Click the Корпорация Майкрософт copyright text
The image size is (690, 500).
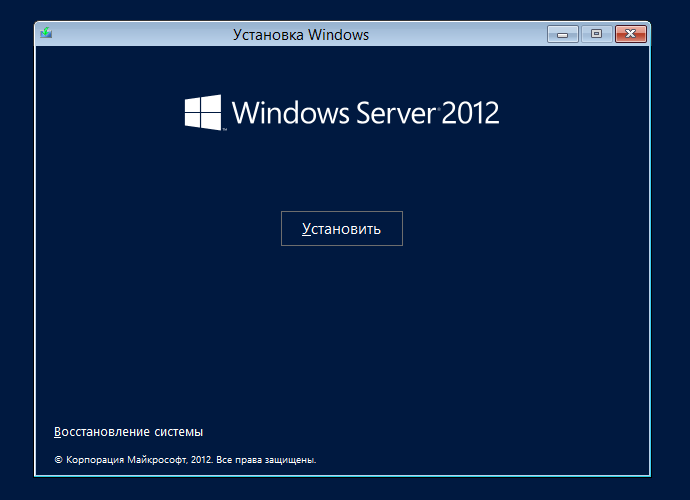tap(185, 460)
